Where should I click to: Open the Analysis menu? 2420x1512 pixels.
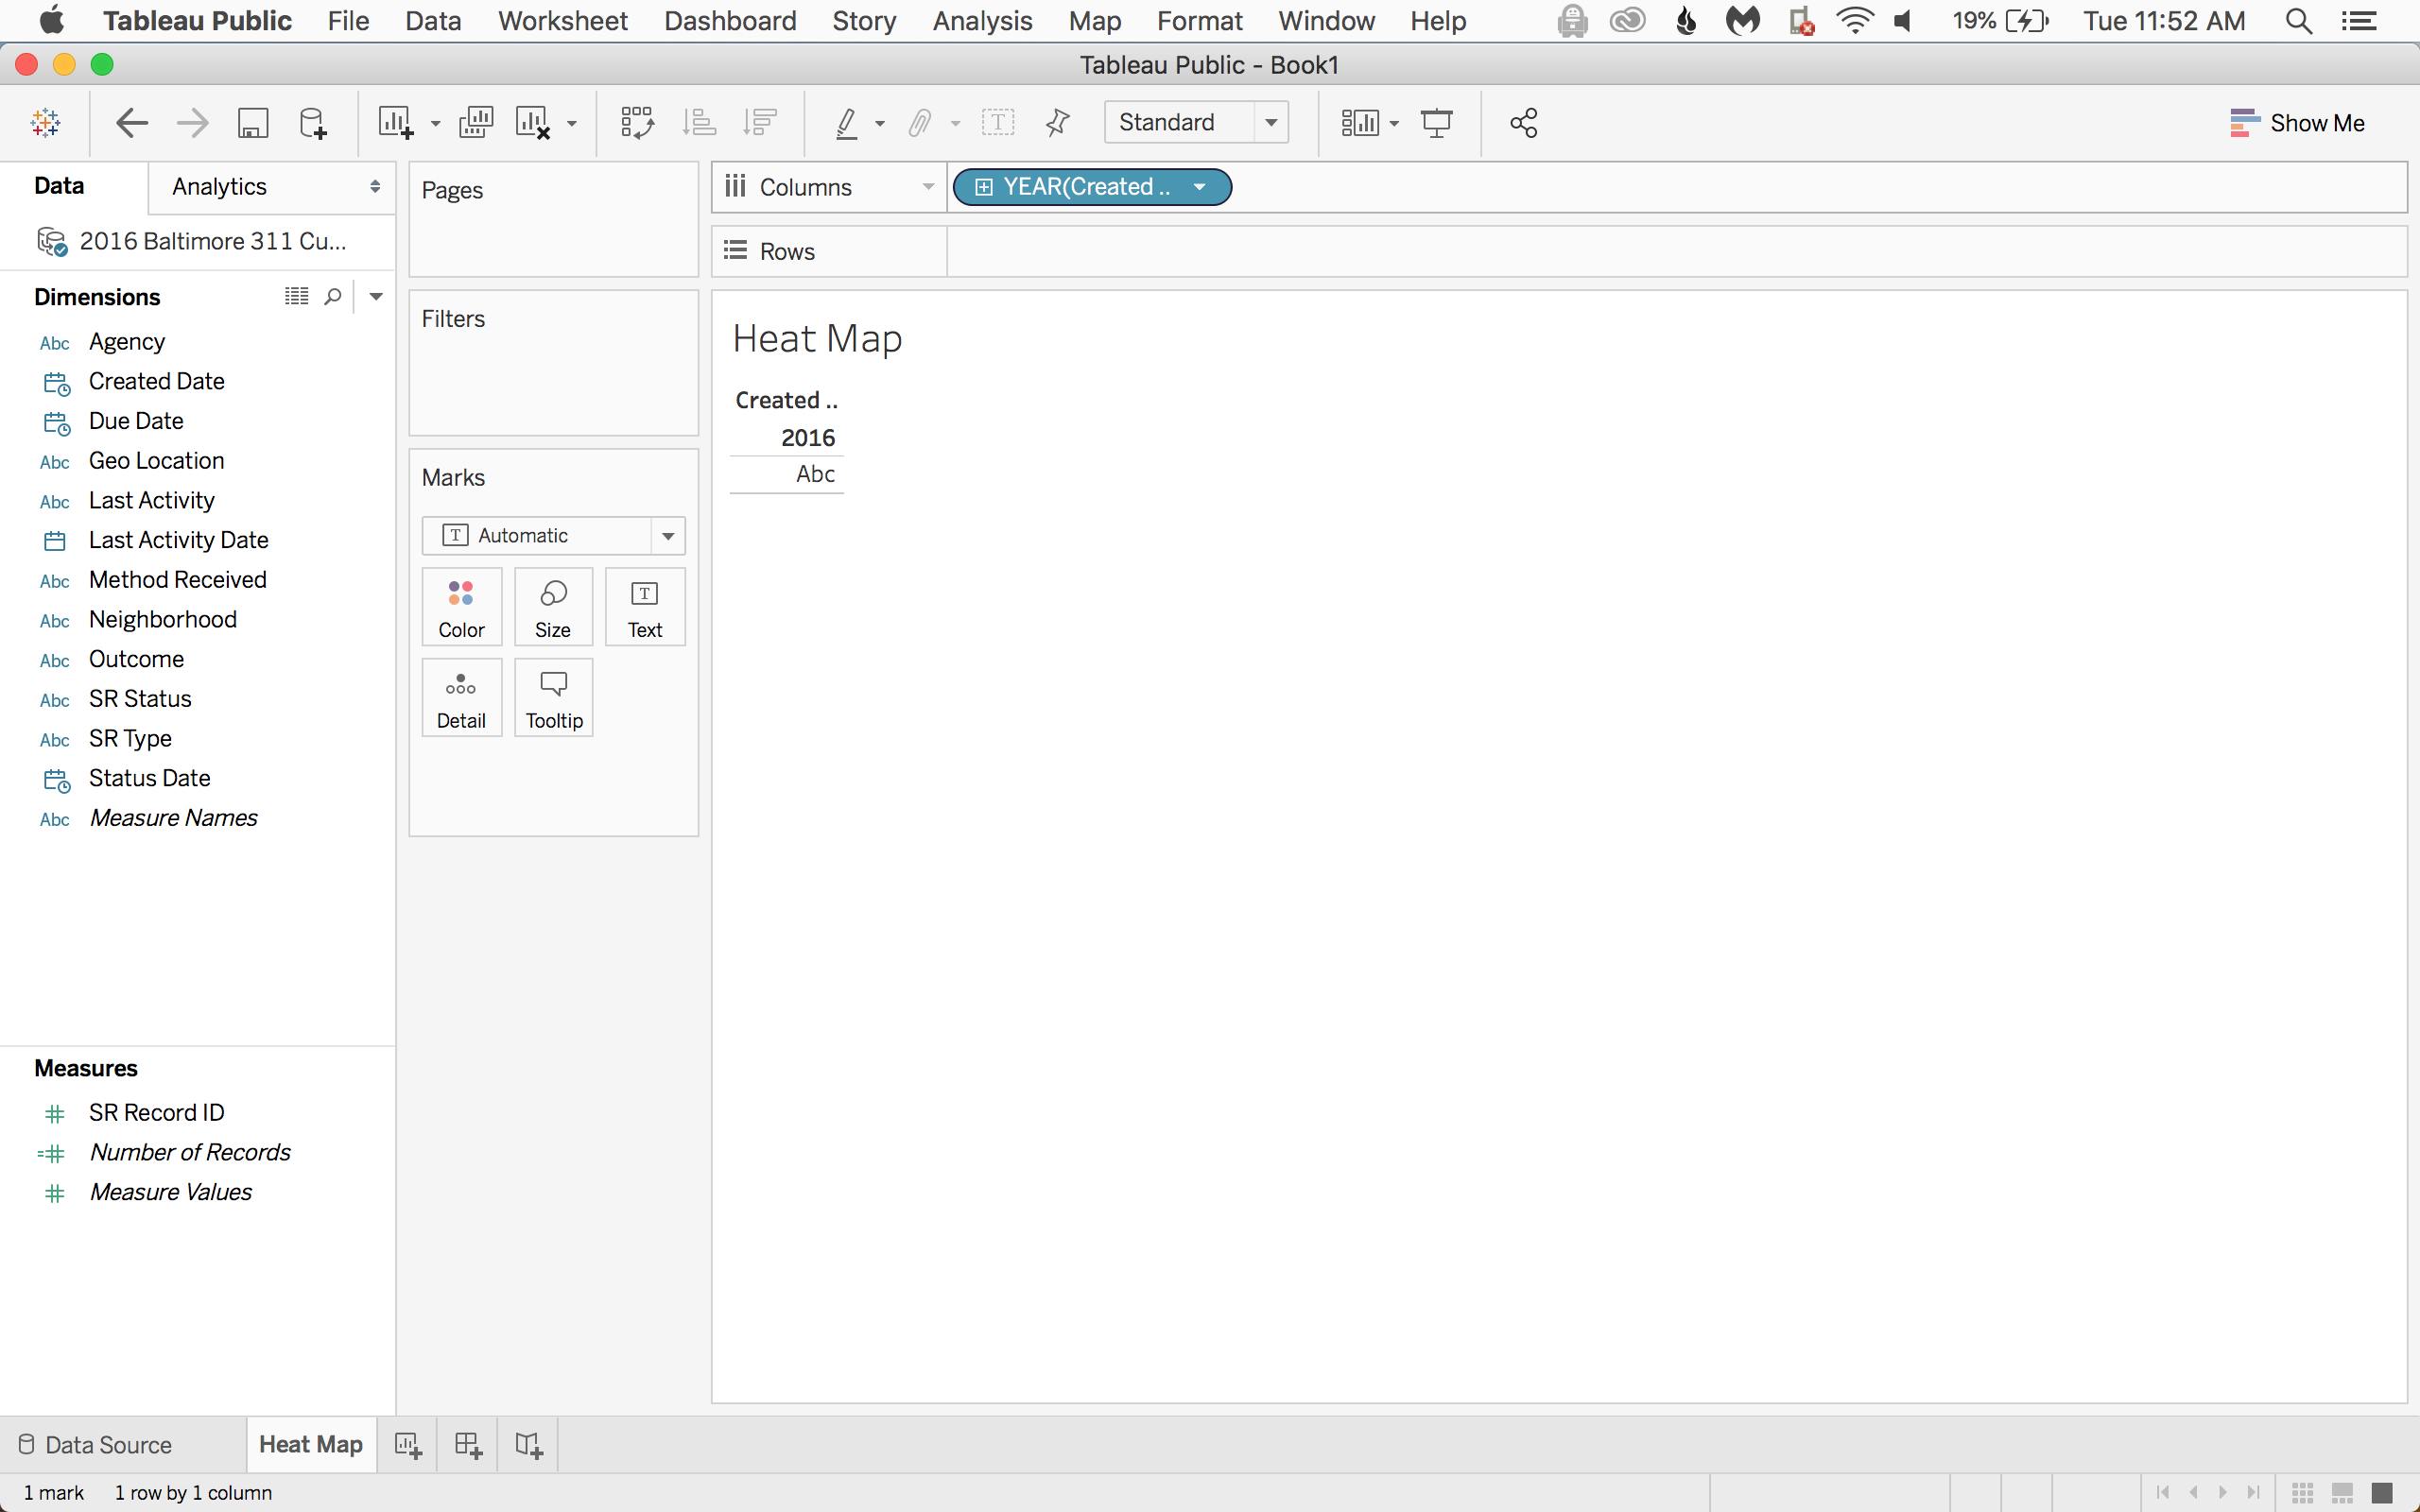982,21
